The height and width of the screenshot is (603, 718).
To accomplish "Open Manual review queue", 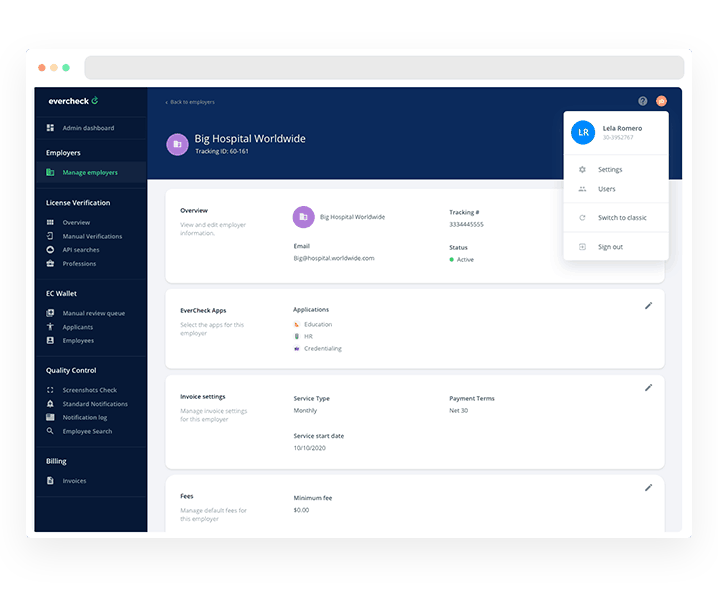I will point(93,314).
